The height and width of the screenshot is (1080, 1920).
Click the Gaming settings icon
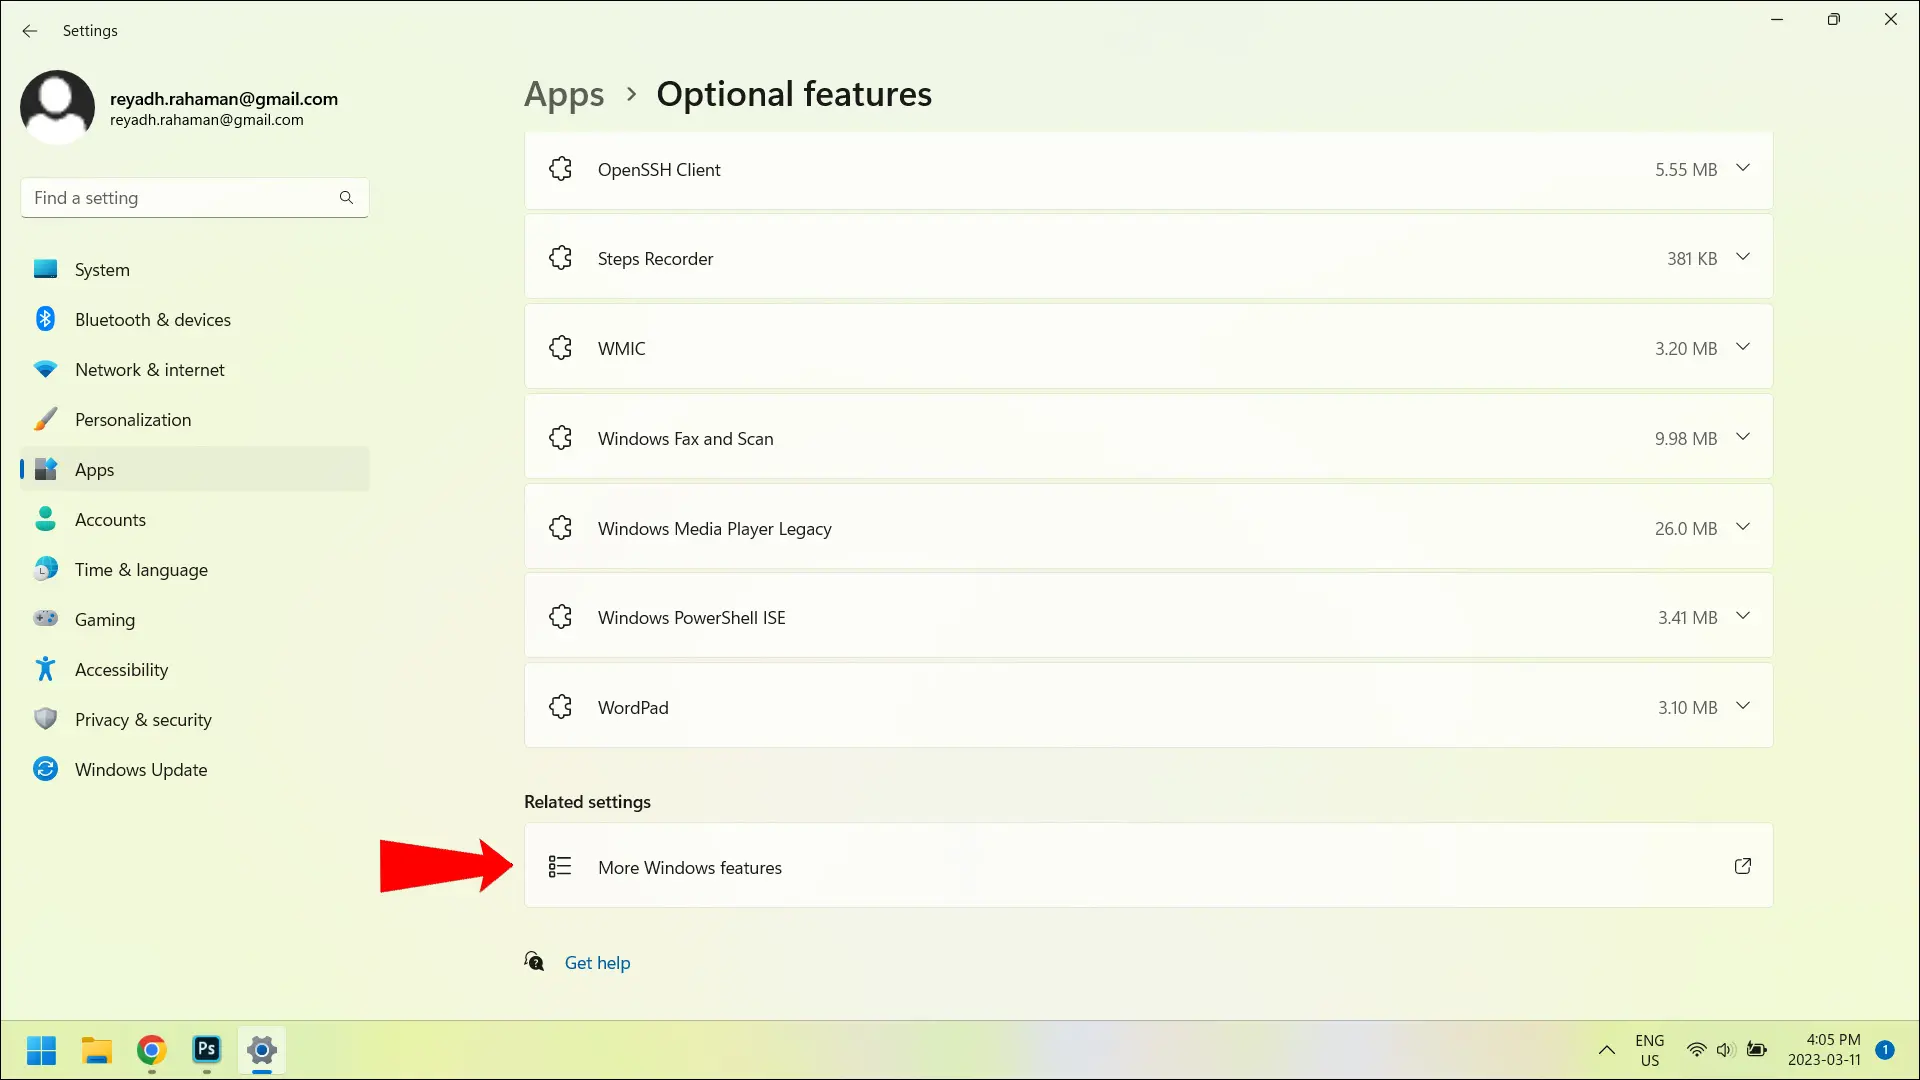coord(45,618)
